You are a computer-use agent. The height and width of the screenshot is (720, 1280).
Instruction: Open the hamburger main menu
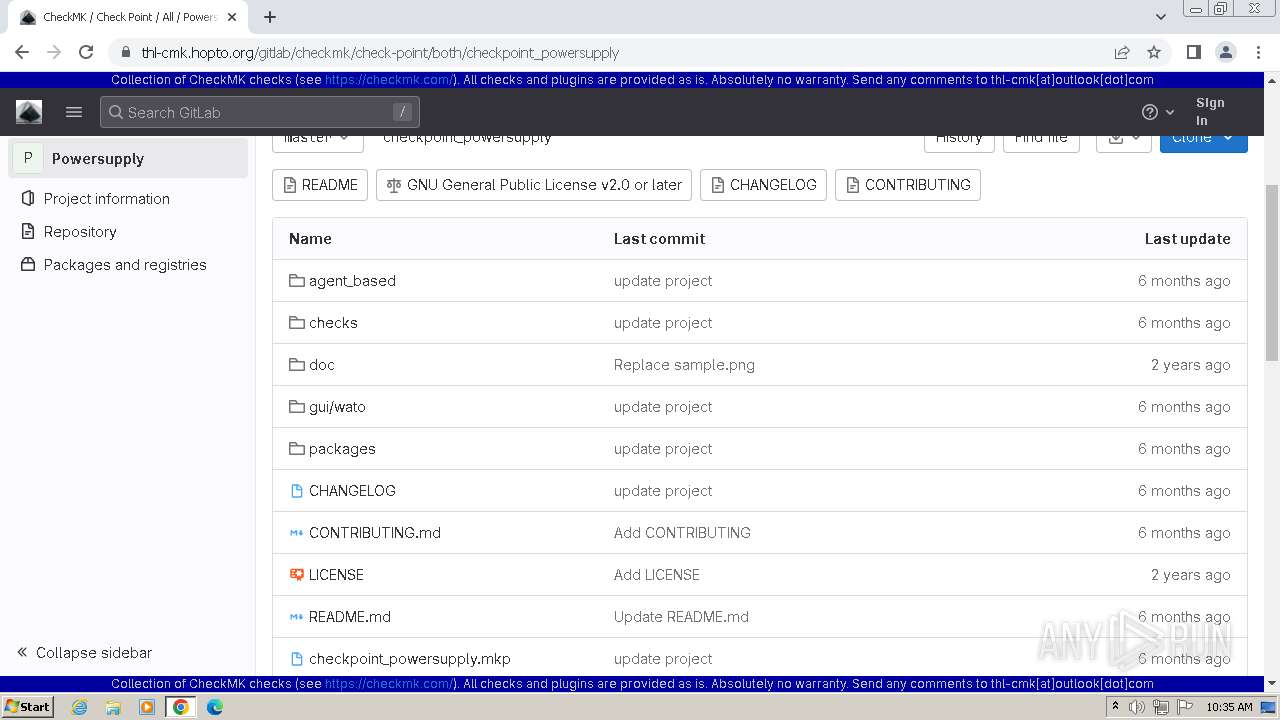tap(74, 112)
